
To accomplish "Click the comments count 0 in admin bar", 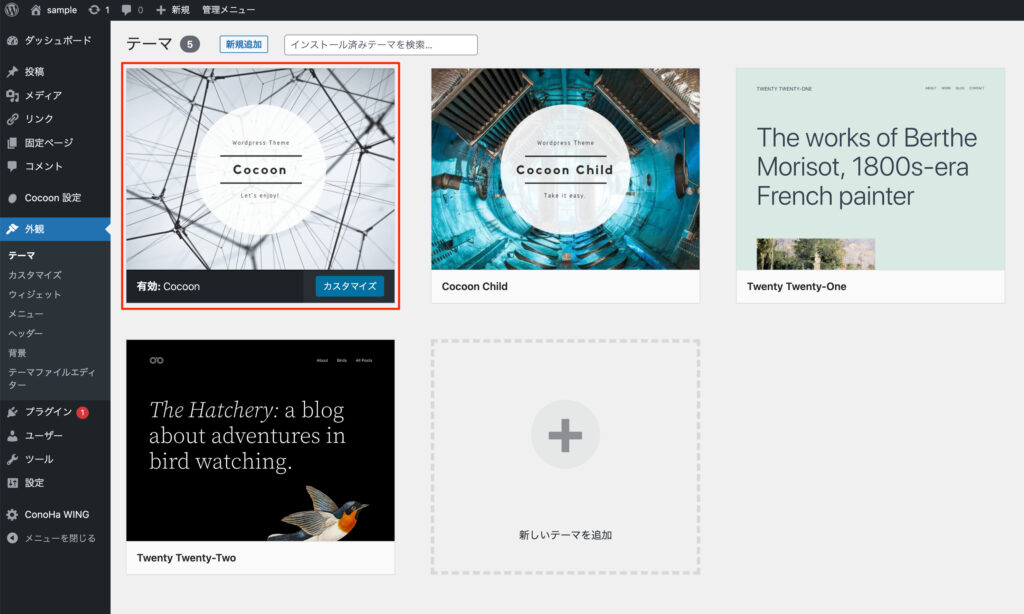I will [140, 10].
